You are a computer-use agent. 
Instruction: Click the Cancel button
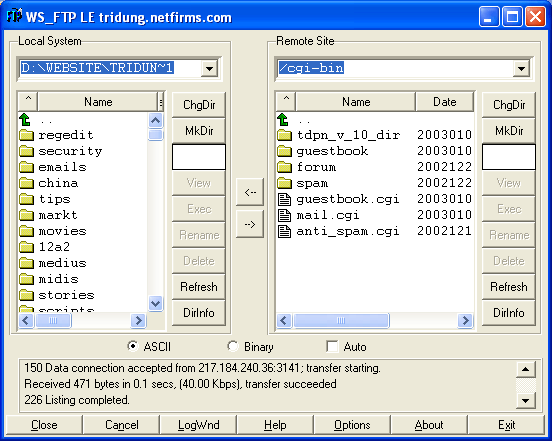pyautogui.click(x=121, y=425)
